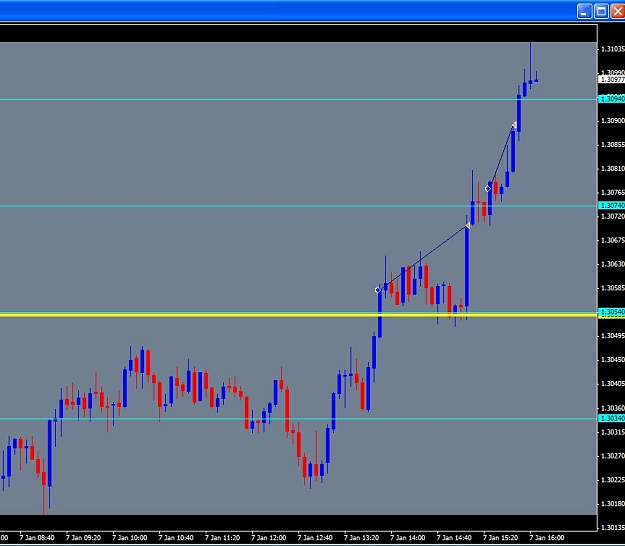625x546 pixels.
Task: Click the 7 Jan 10:00 time label
Action: click(130, 538)
